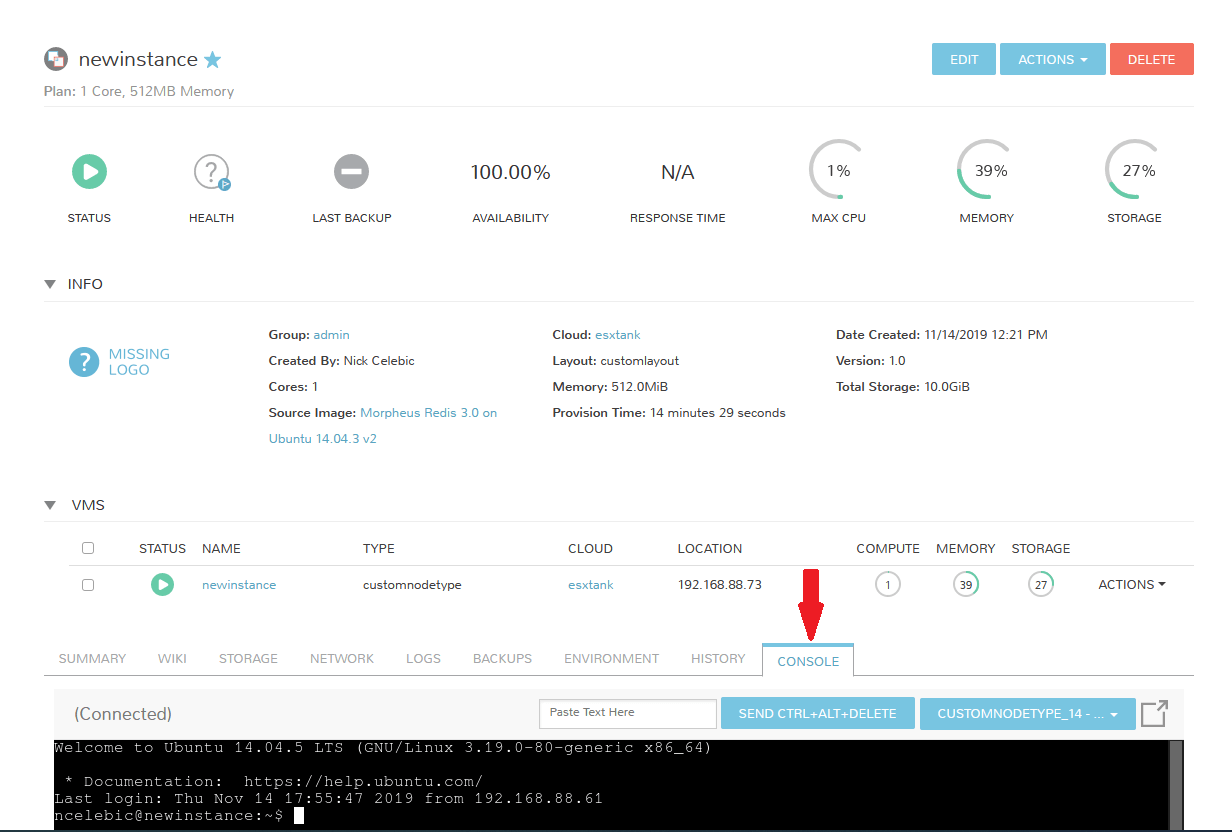Open the CUSTOMNODETYPE_14 console selector dropdown
The image size is (1232, 832).
coord(1027,713)
